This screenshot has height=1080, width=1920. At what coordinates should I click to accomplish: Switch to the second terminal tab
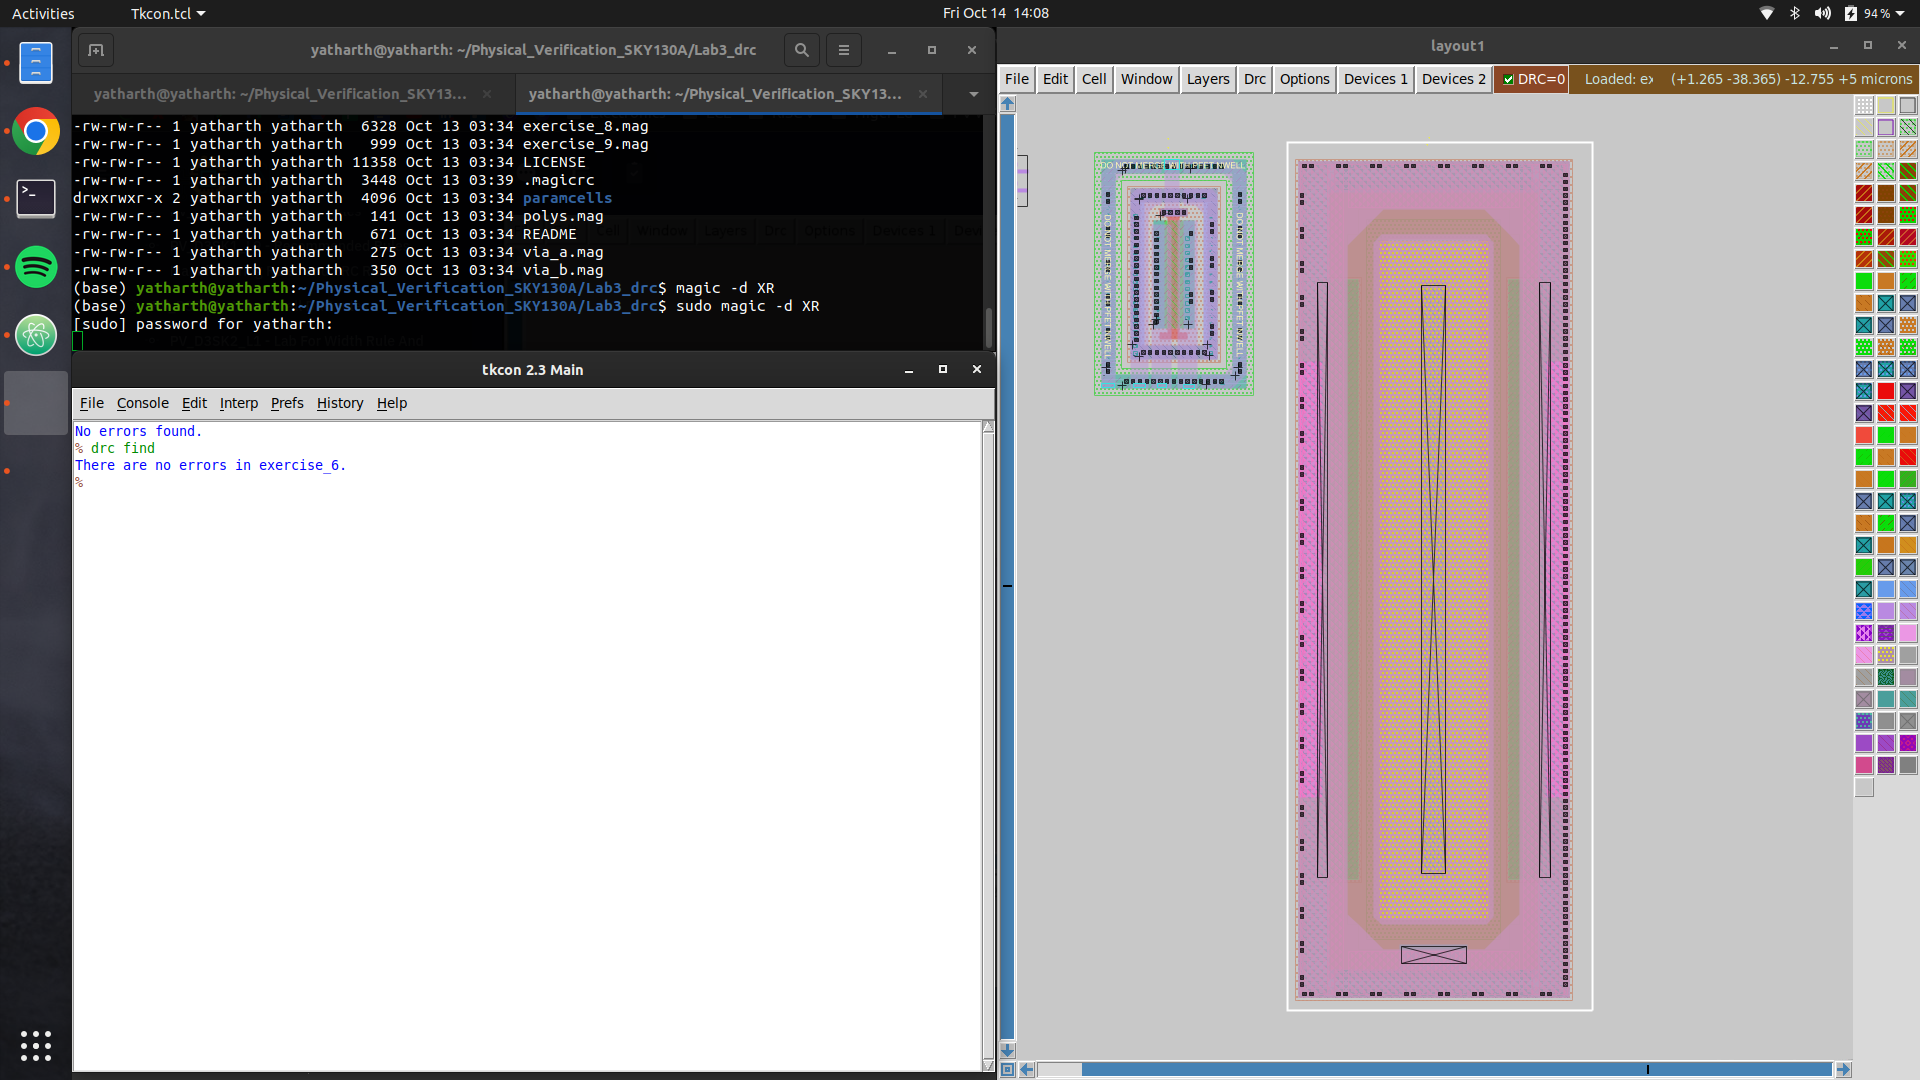(x=715, y=94)
